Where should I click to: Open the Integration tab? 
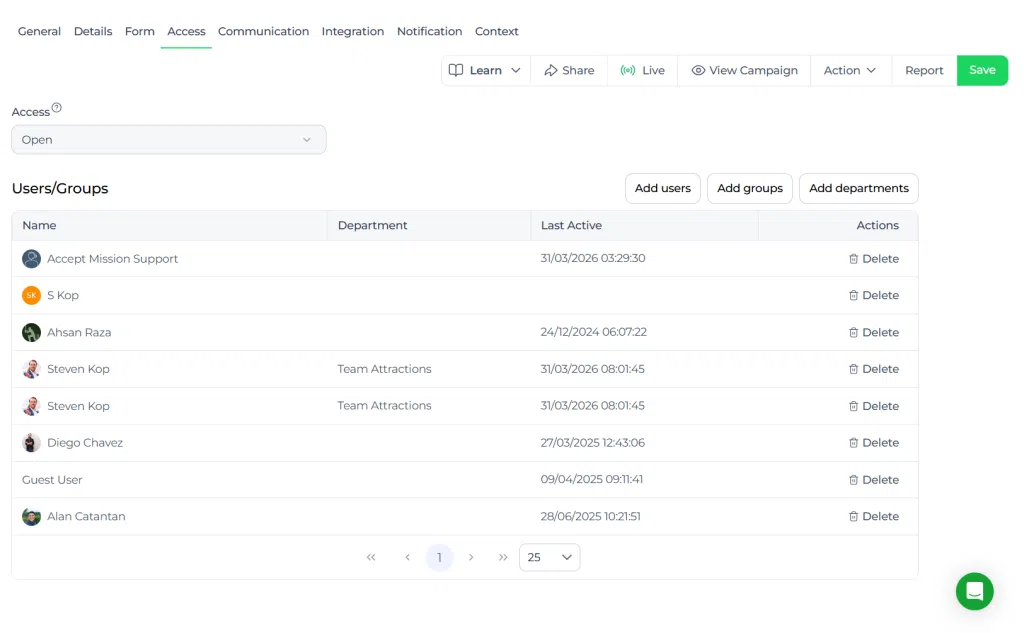click(x=353, y=31)
